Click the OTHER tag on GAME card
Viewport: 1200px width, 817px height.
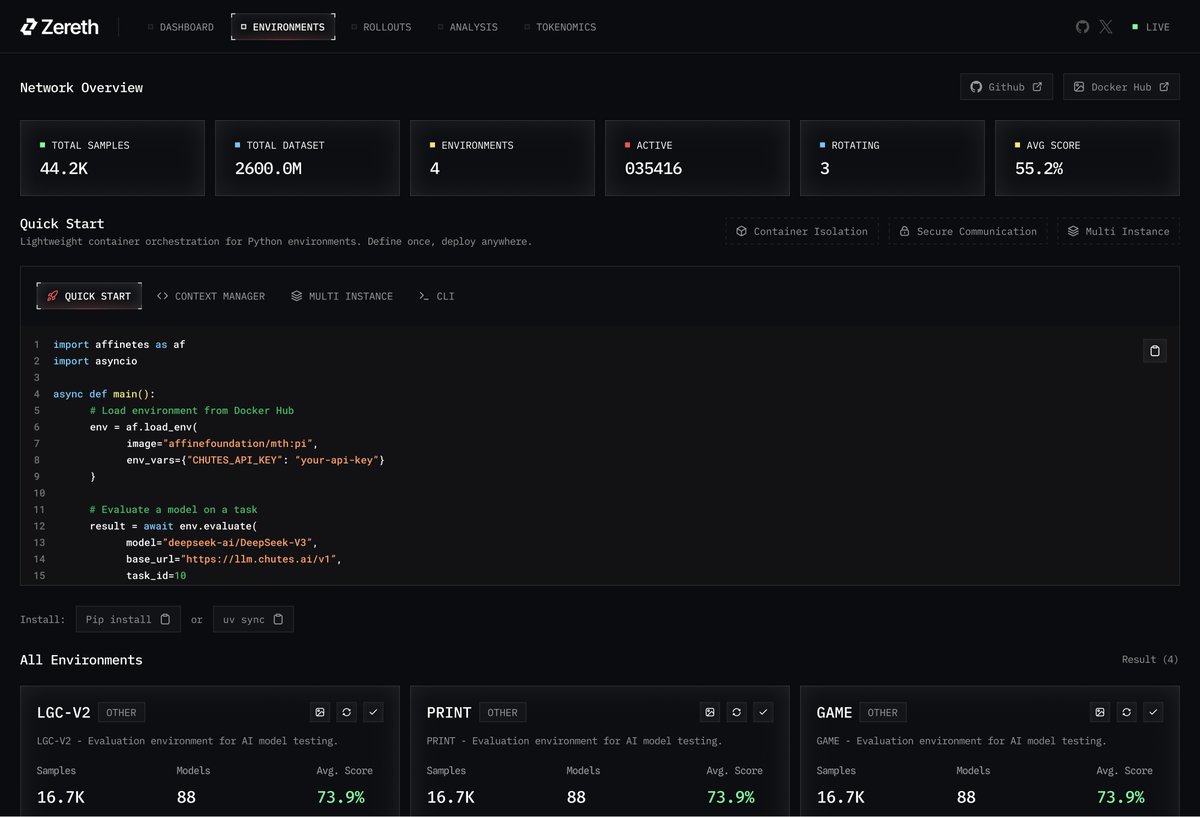coord(882,713)
